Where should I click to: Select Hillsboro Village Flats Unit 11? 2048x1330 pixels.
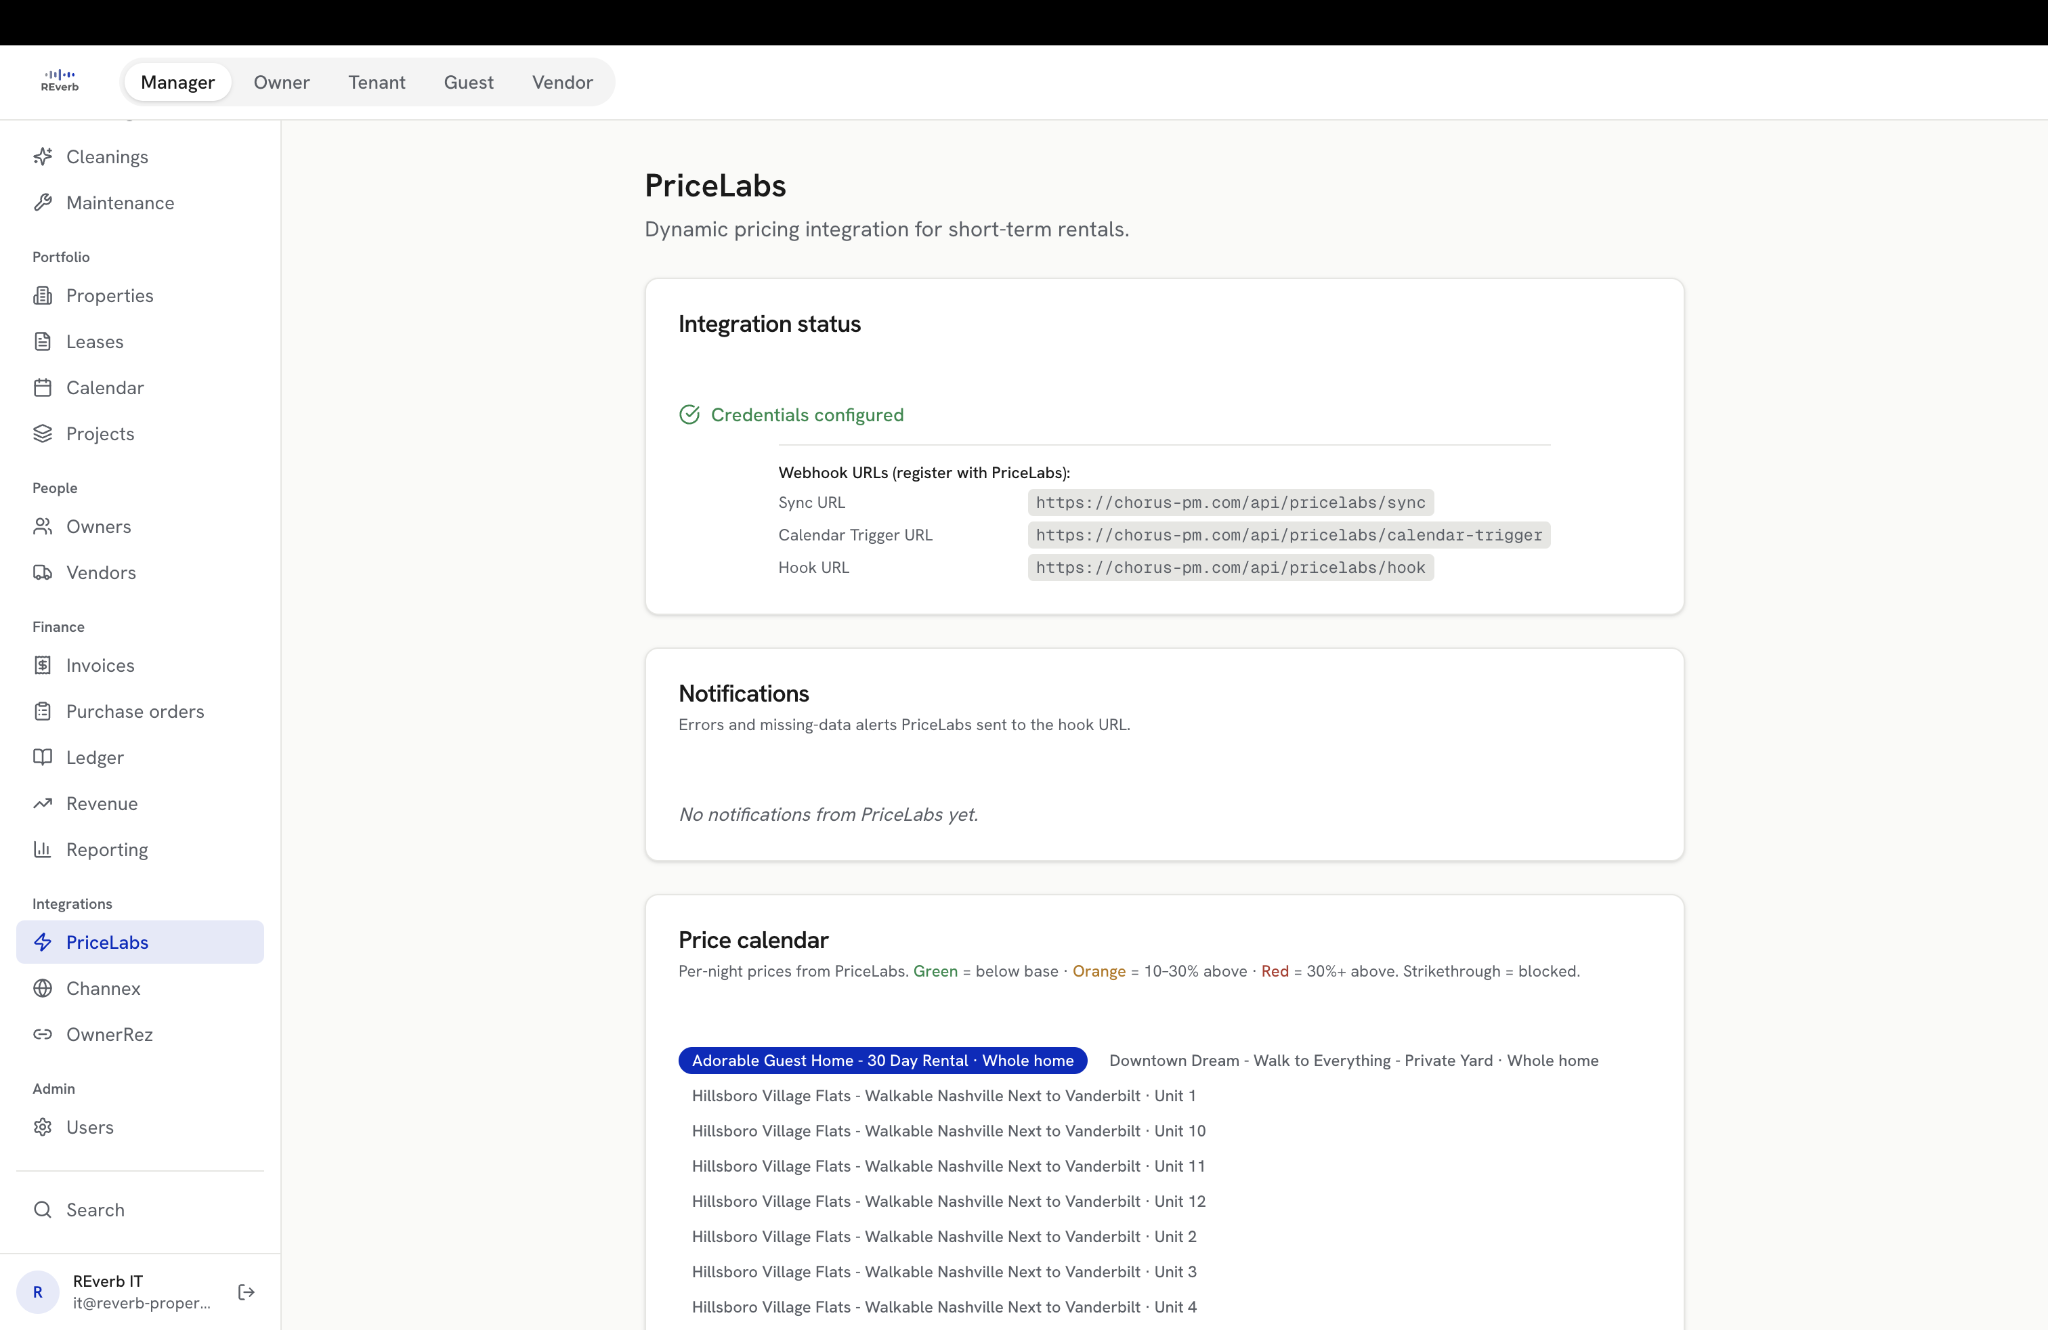[x=949, y=1166]
